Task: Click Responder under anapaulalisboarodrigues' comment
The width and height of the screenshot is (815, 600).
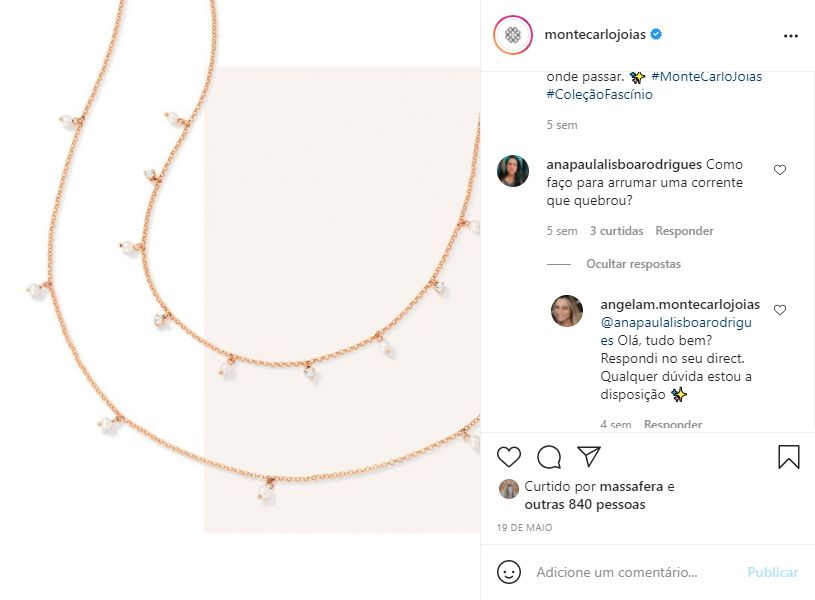Action: [684, 231]
